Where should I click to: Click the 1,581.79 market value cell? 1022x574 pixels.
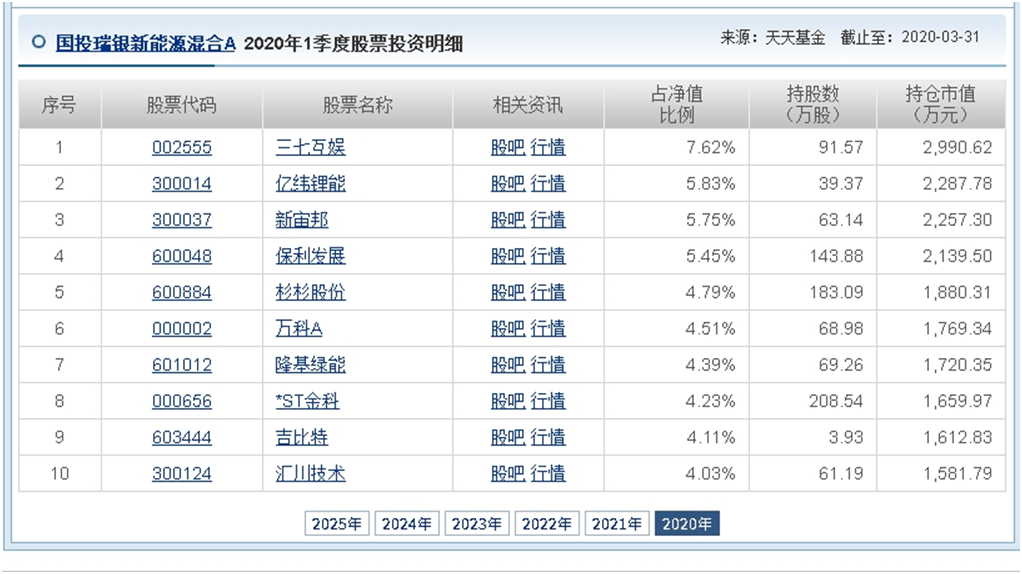(x=941, y=473)
